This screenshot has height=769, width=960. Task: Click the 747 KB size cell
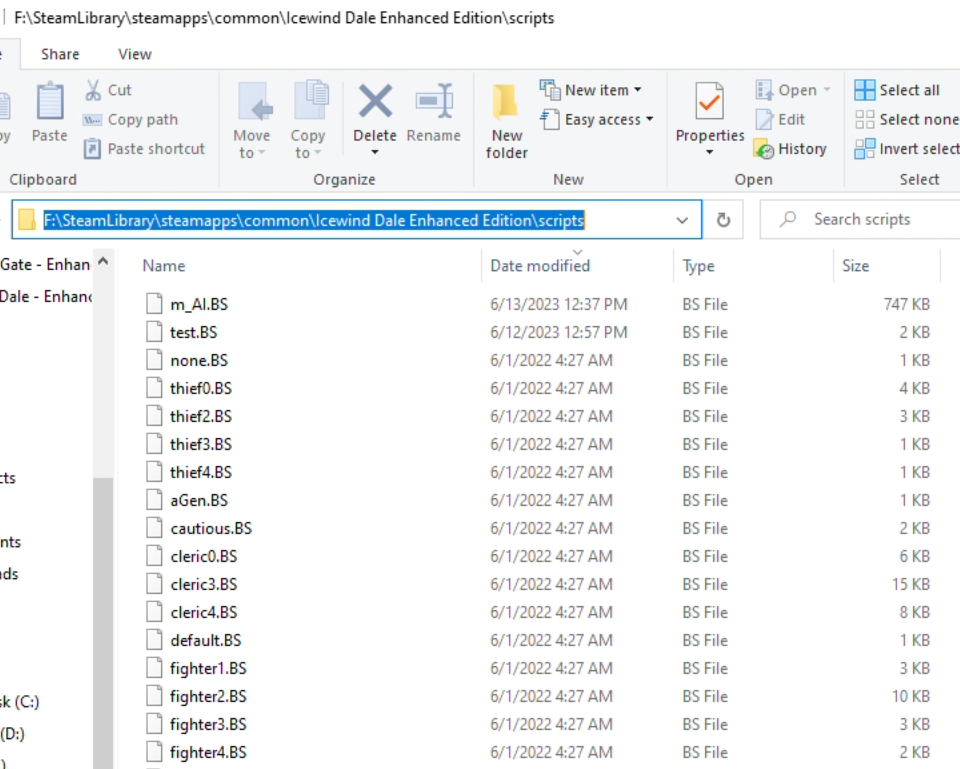point(907,304)
